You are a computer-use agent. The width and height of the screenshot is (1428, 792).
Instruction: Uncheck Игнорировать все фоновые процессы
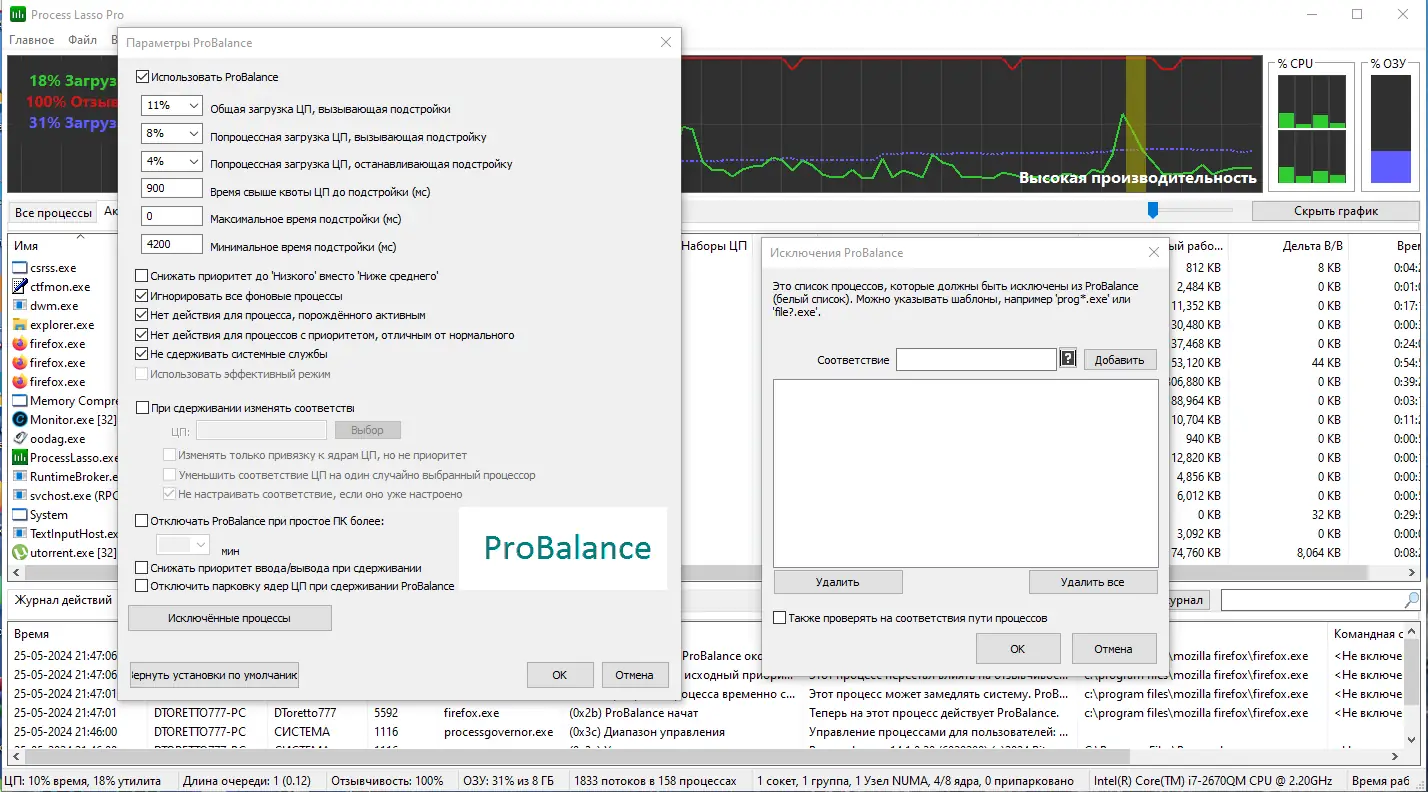[x=140, y=294]
